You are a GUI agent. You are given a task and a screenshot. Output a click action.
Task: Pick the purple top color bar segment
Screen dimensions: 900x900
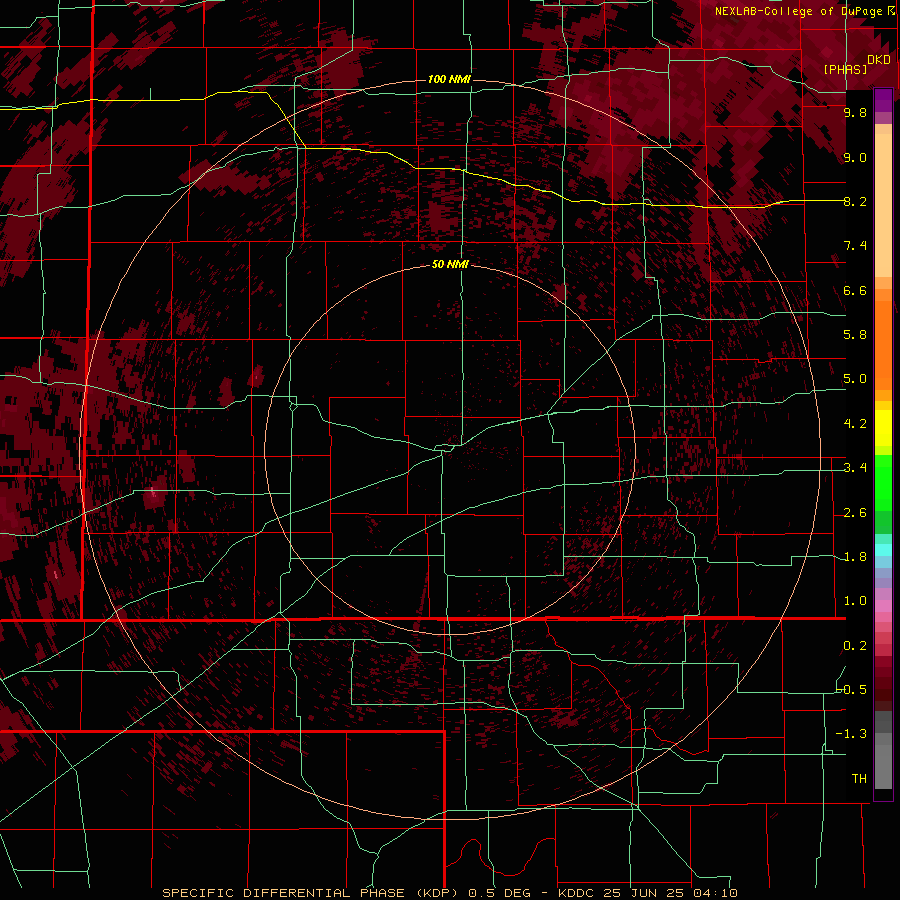click(x=883, y=100)
